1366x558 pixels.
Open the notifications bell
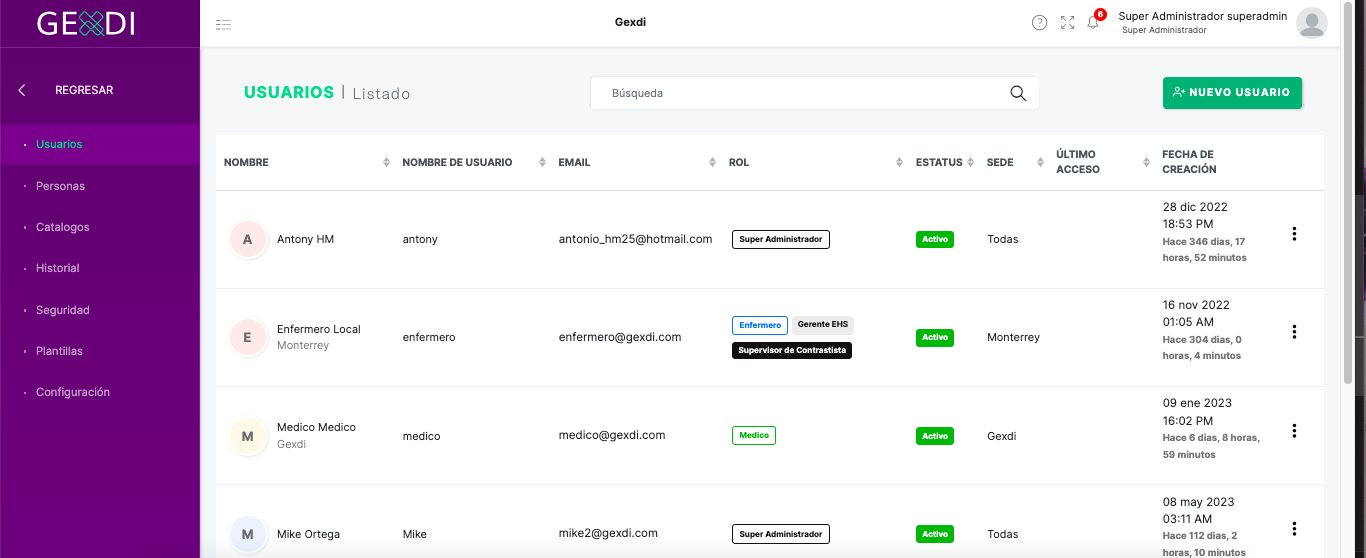(1093, 22)
